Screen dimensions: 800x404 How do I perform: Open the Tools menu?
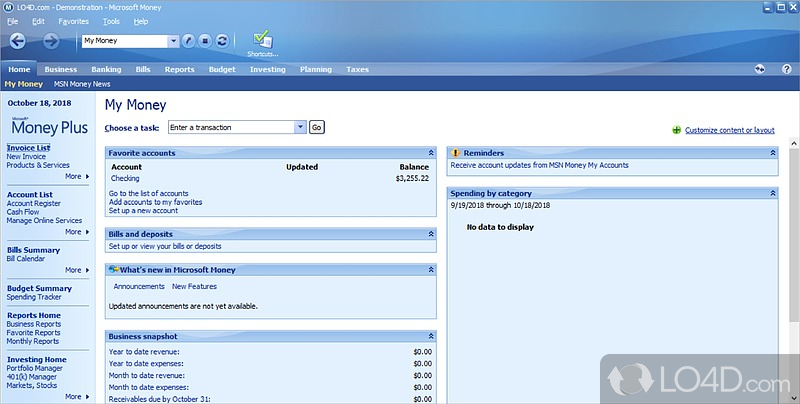(x=111, y=21)
